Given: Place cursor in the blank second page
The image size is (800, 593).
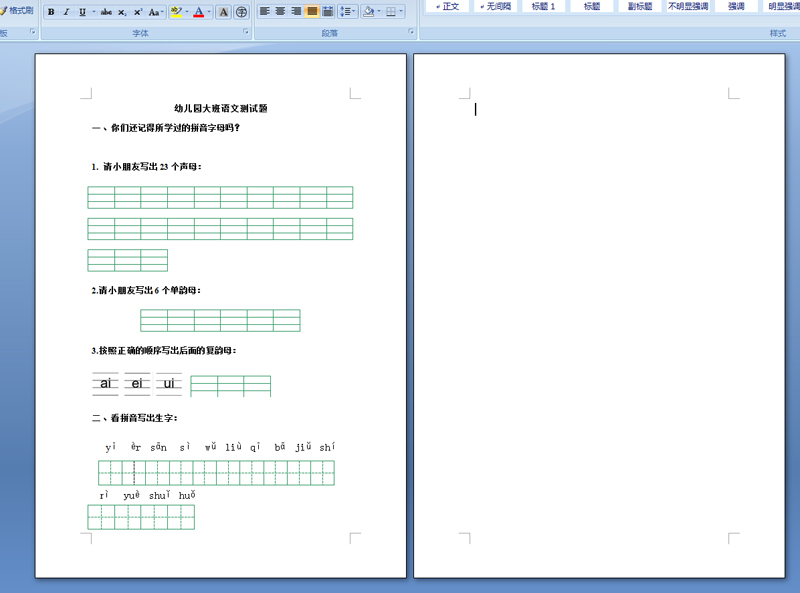Looking at the screenshot, I should tap(599, 315).
